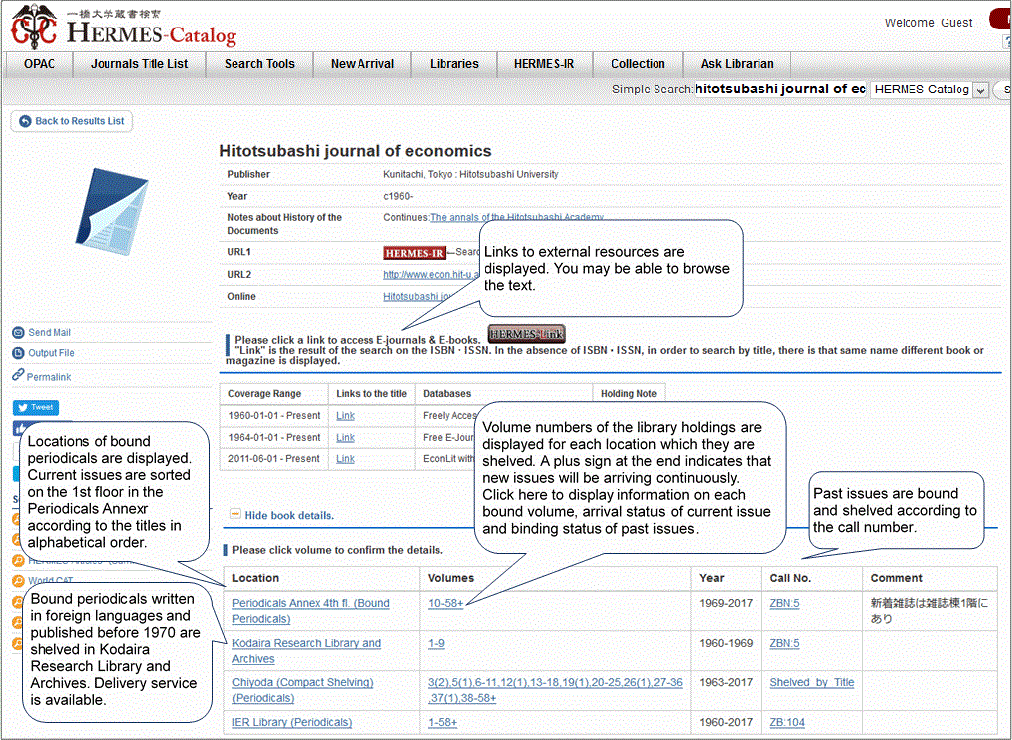1012x740 pixels.
Task: Open The annals of the Hitotsubashi Academy link
Action: pos(517,217)
